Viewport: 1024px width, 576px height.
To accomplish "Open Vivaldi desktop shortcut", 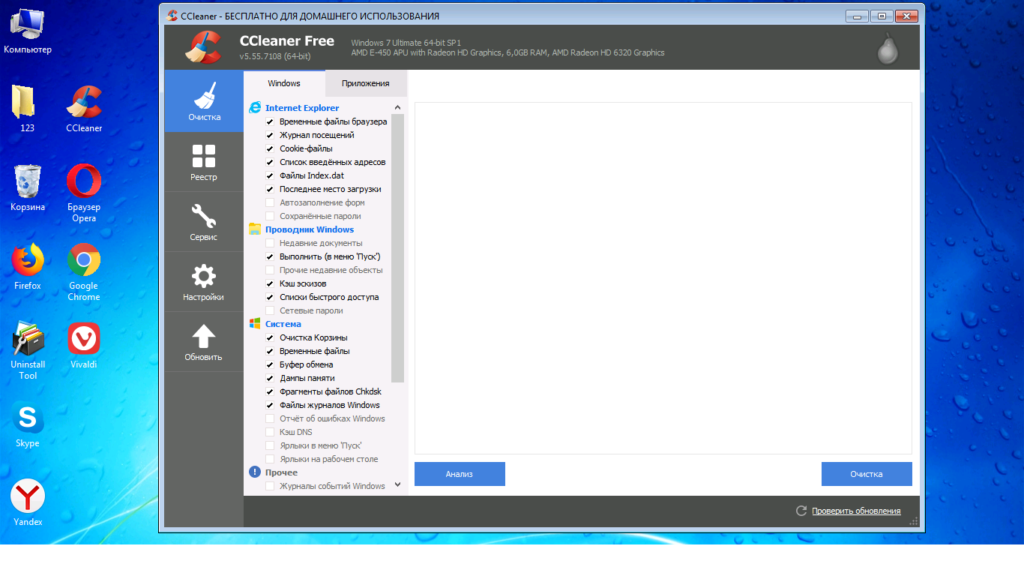I will click(84, 342).
